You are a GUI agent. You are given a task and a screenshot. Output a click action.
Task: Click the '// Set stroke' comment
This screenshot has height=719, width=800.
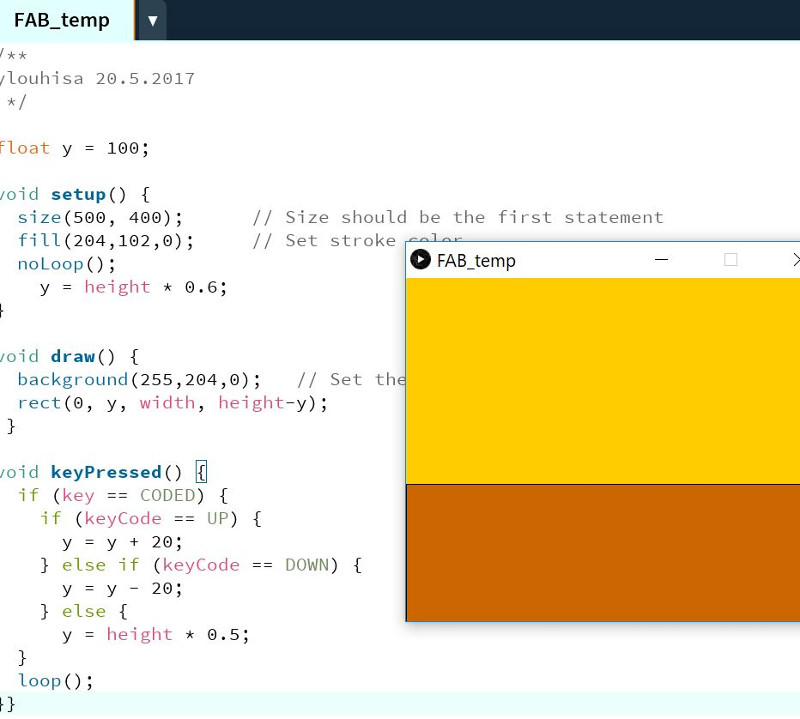point(324,241)
